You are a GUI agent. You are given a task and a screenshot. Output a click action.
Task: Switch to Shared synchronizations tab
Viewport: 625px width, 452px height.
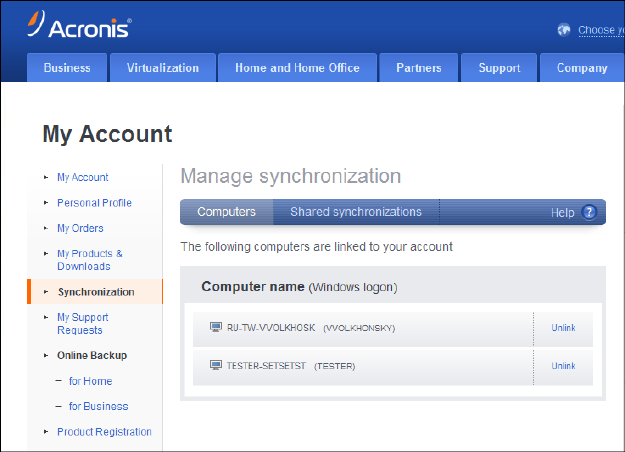356,212
